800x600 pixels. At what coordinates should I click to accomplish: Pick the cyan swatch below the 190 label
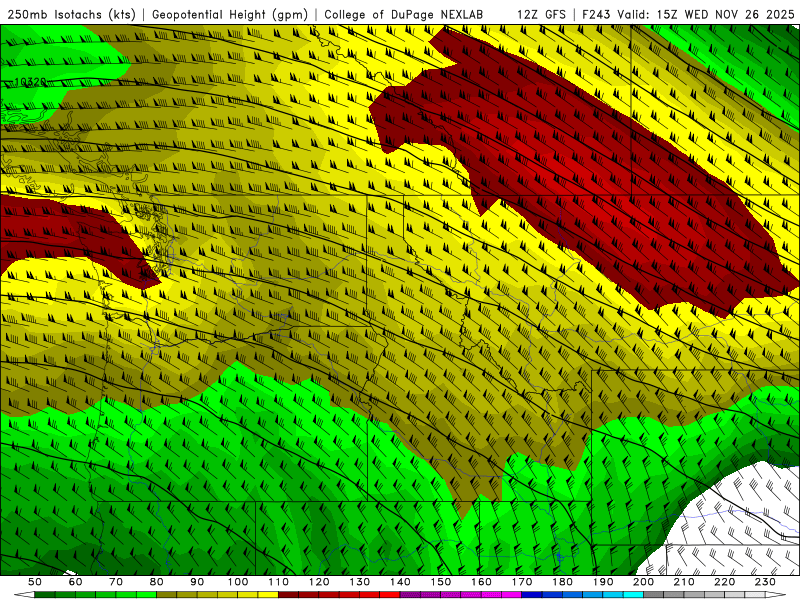point(613,595)
